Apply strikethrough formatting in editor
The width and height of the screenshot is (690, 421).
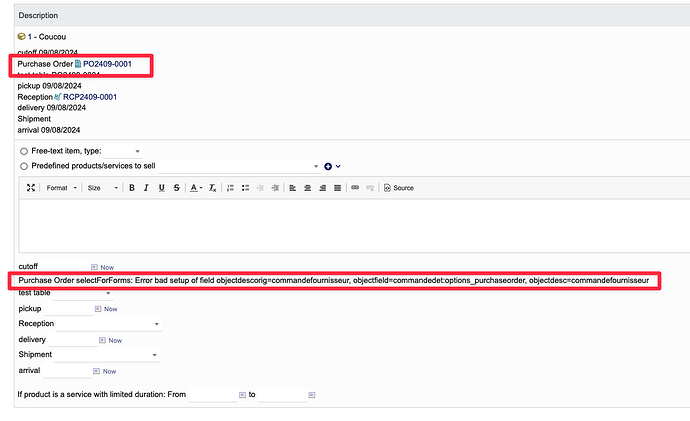pos(176,187)
